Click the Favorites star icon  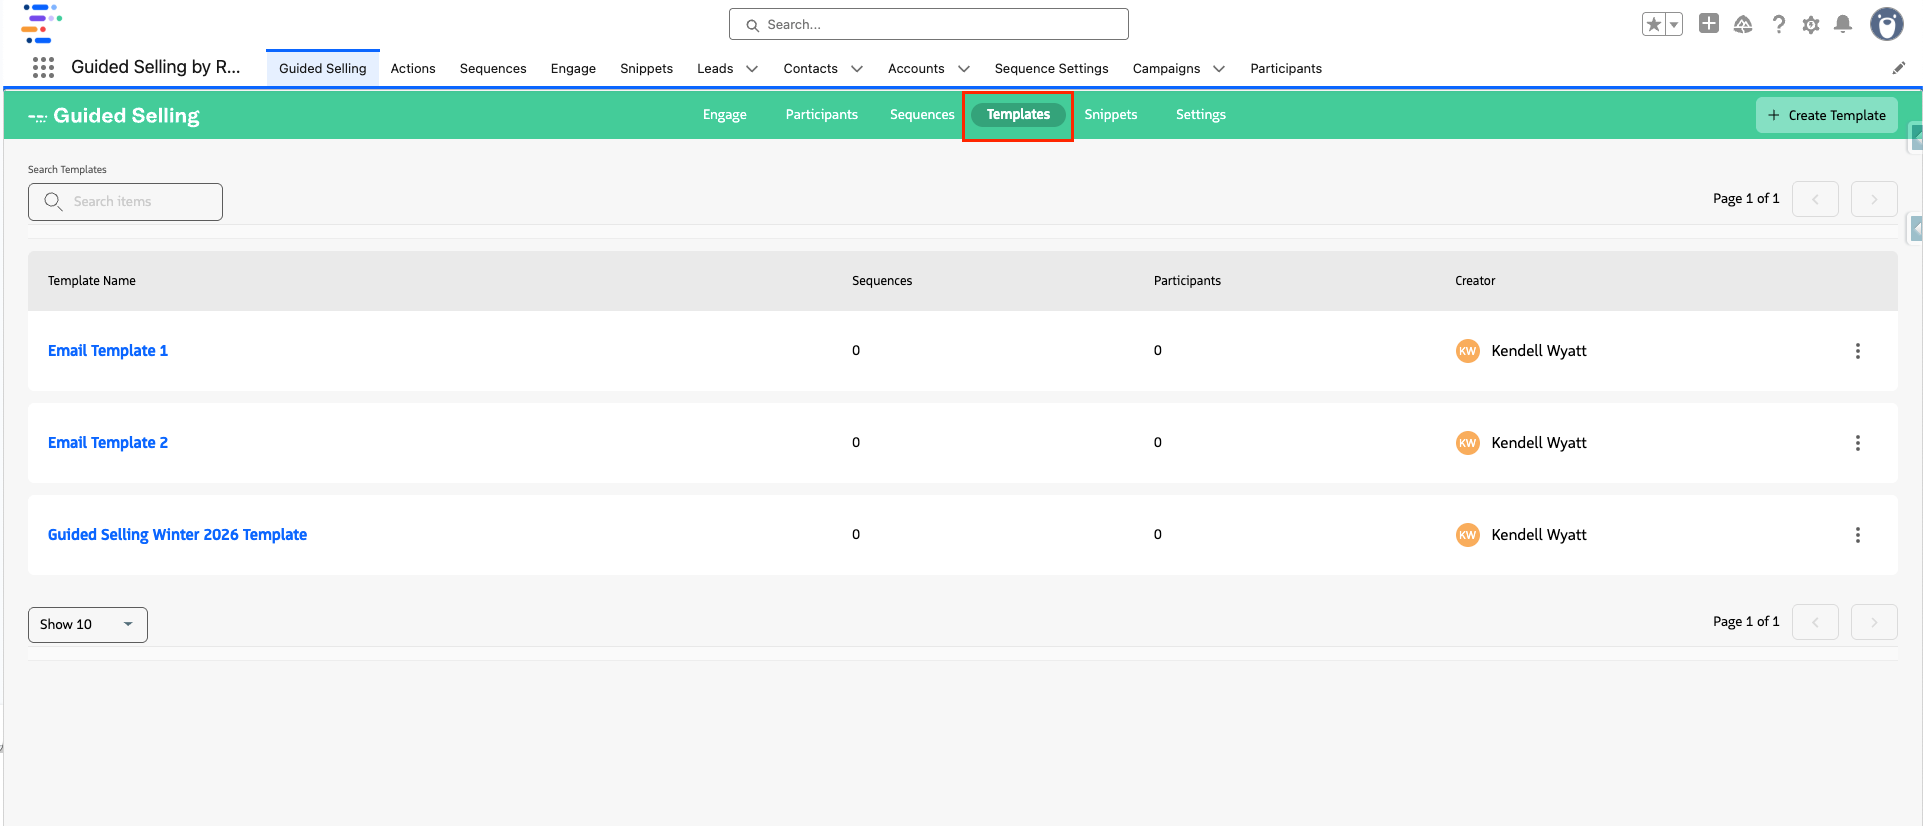1654,25
